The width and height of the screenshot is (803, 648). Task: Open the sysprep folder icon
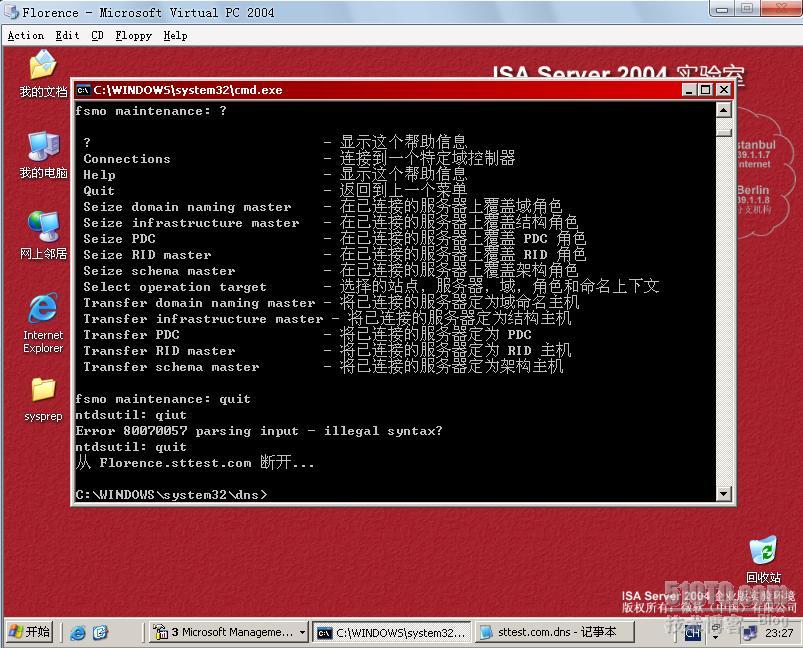(x=43, y=400)
